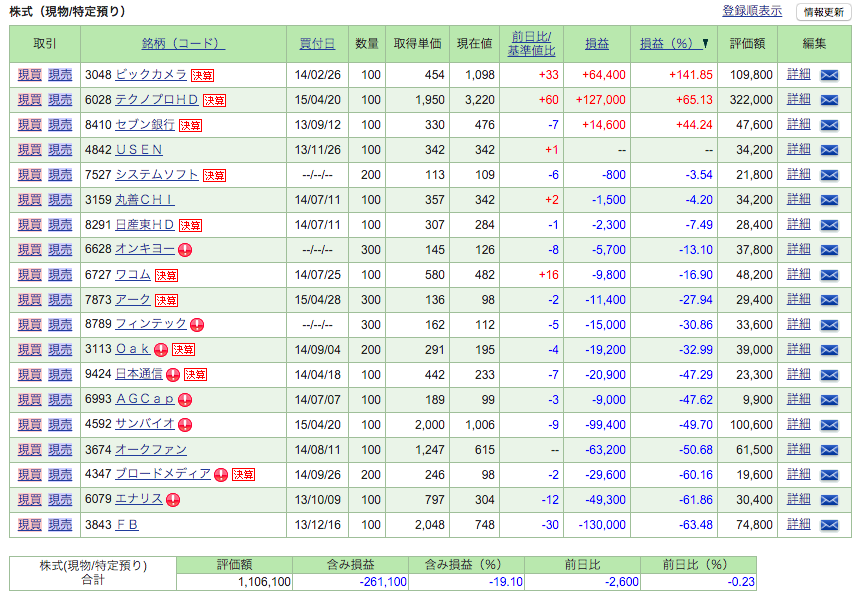The height and width of the screenshot is (606, 863).
Task: Open the エナリス stock link
Action: tap(139, 499)
